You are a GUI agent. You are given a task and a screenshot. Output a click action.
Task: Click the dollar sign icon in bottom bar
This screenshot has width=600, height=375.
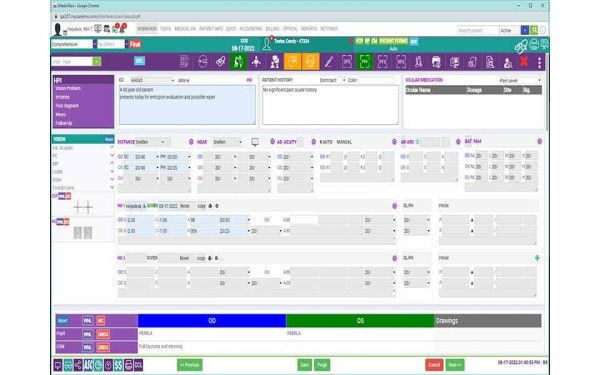(118, 365)
